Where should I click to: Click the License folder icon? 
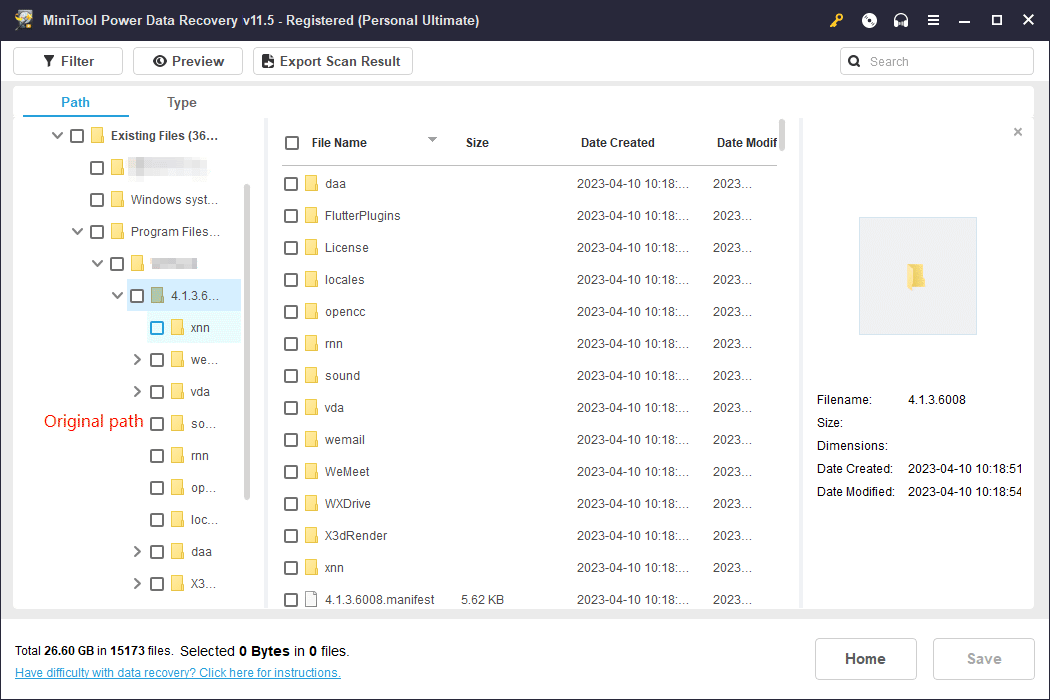(311, 248)
